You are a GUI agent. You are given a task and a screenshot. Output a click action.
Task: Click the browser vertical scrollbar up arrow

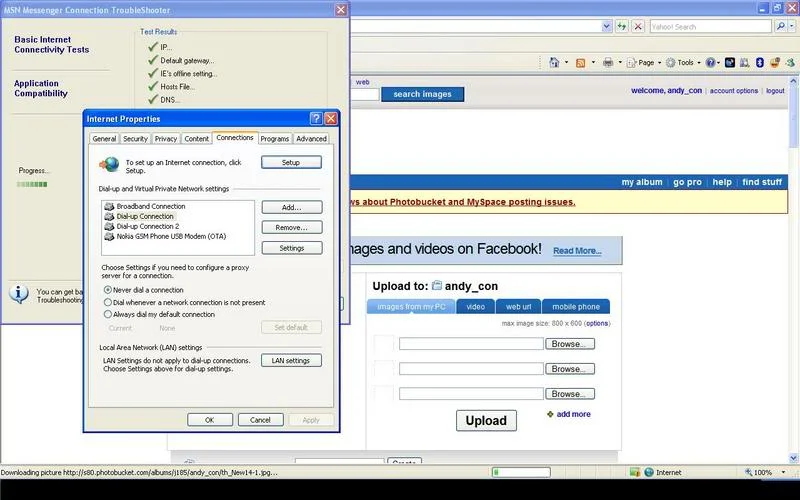click(793, 81)
